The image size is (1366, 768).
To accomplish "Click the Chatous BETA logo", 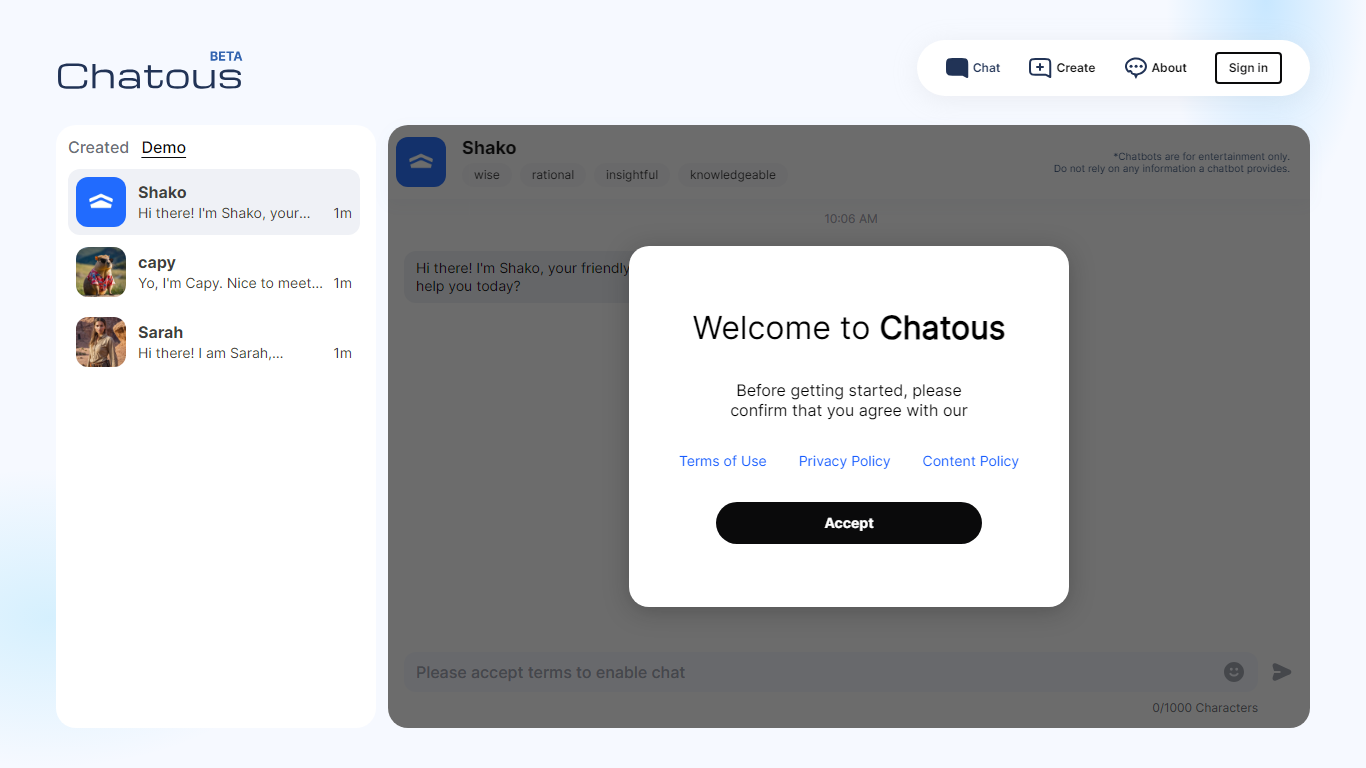I will tap(150, 72).
